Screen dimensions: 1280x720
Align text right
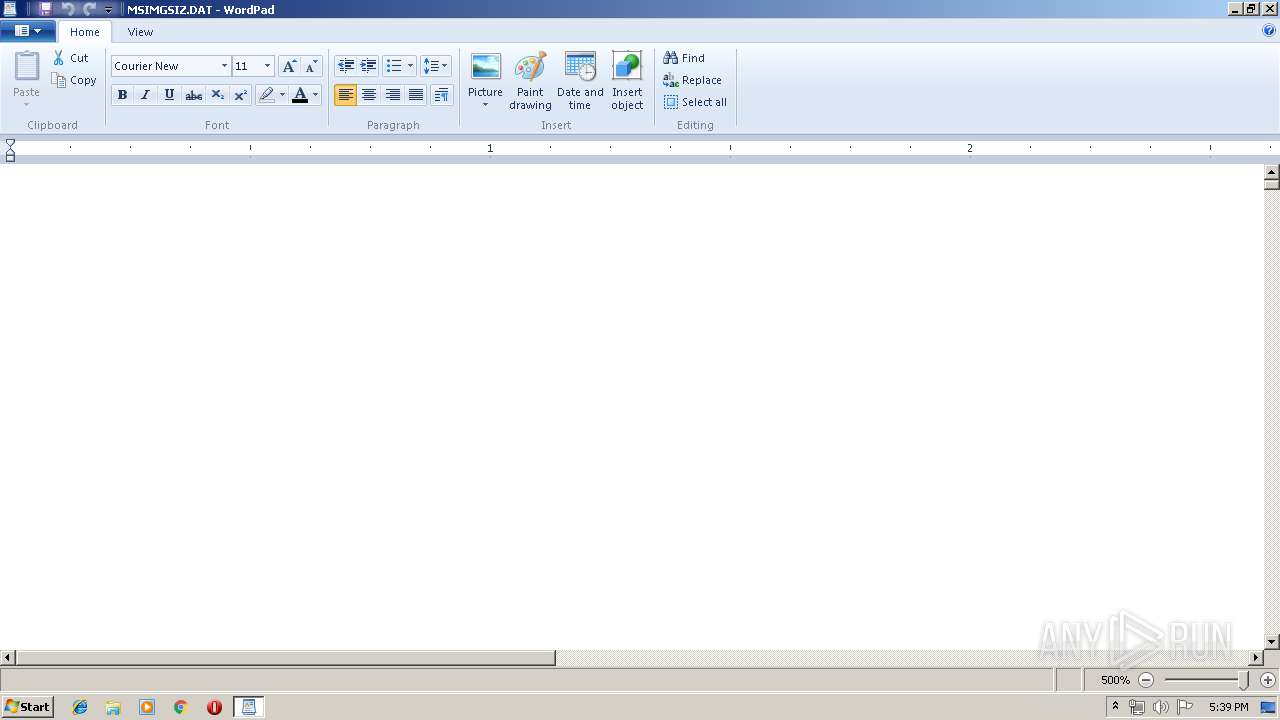coord(393,95)
